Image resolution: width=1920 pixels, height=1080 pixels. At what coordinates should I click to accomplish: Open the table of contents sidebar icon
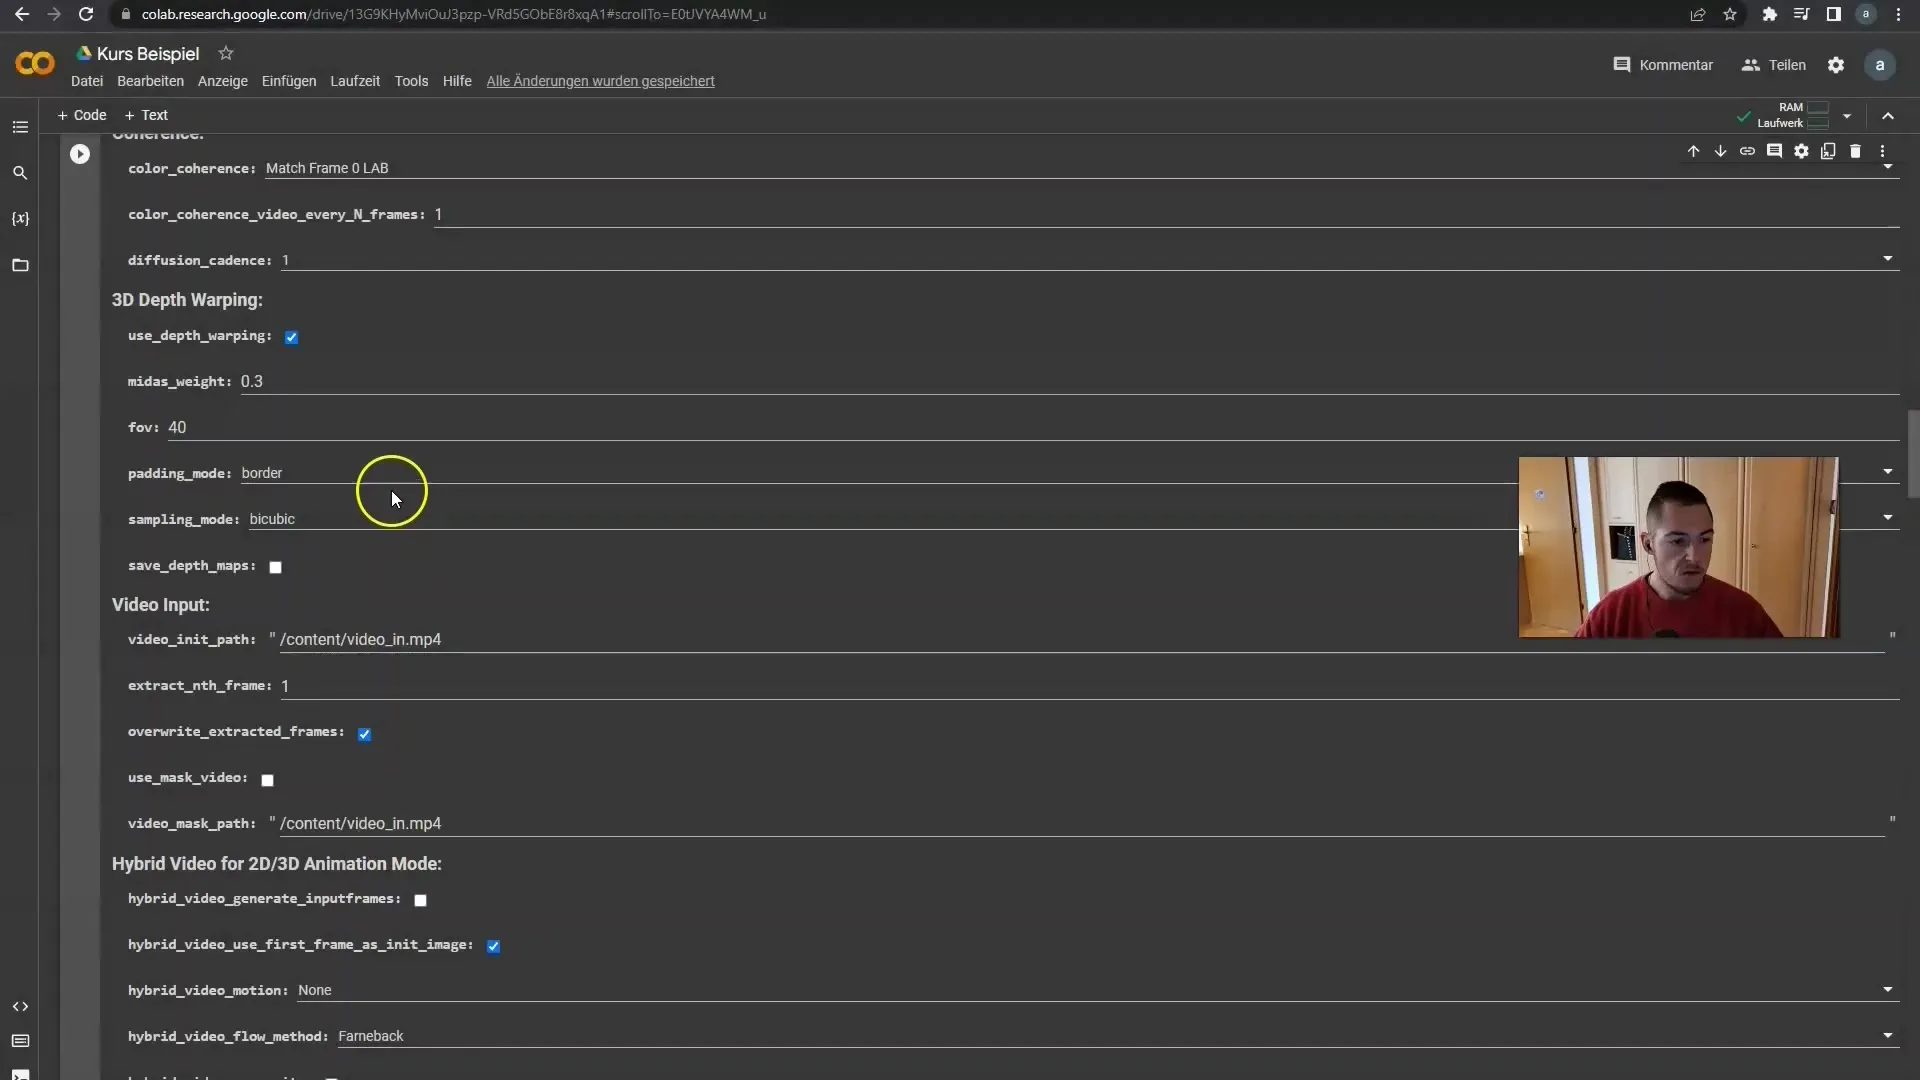click(20, 127)
